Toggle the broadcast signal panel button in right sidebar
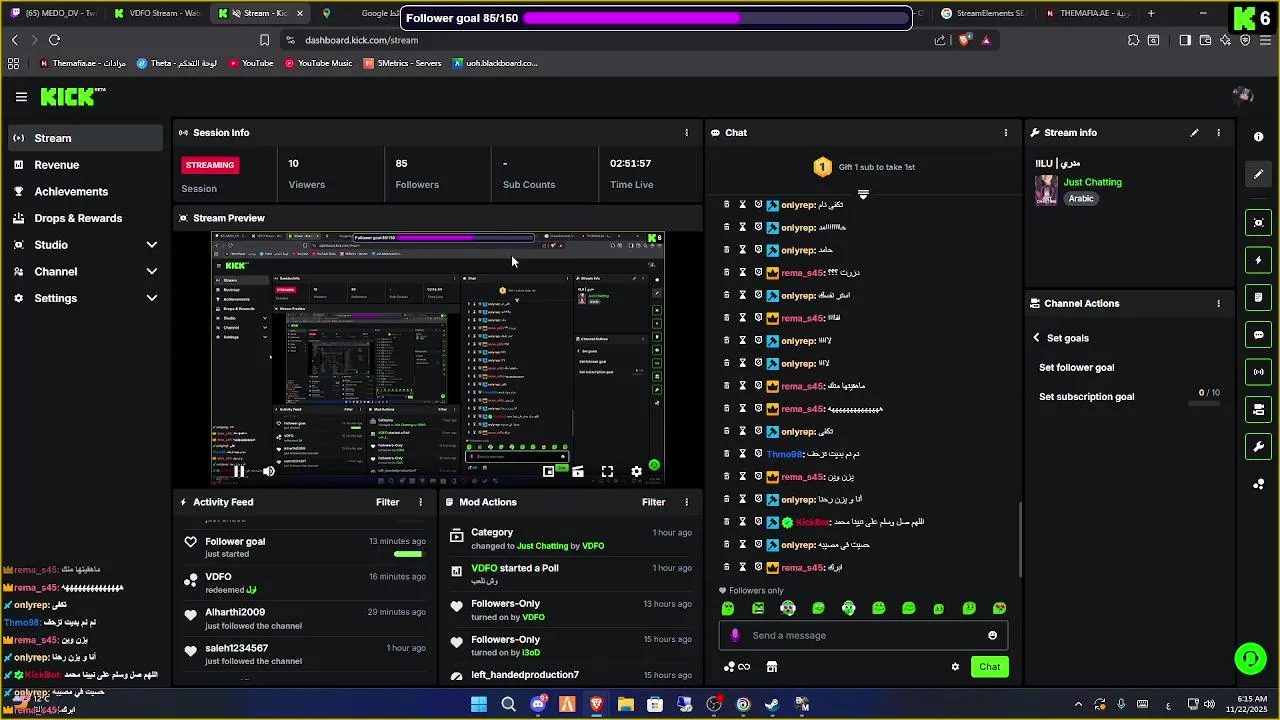 click(1258, 372)
